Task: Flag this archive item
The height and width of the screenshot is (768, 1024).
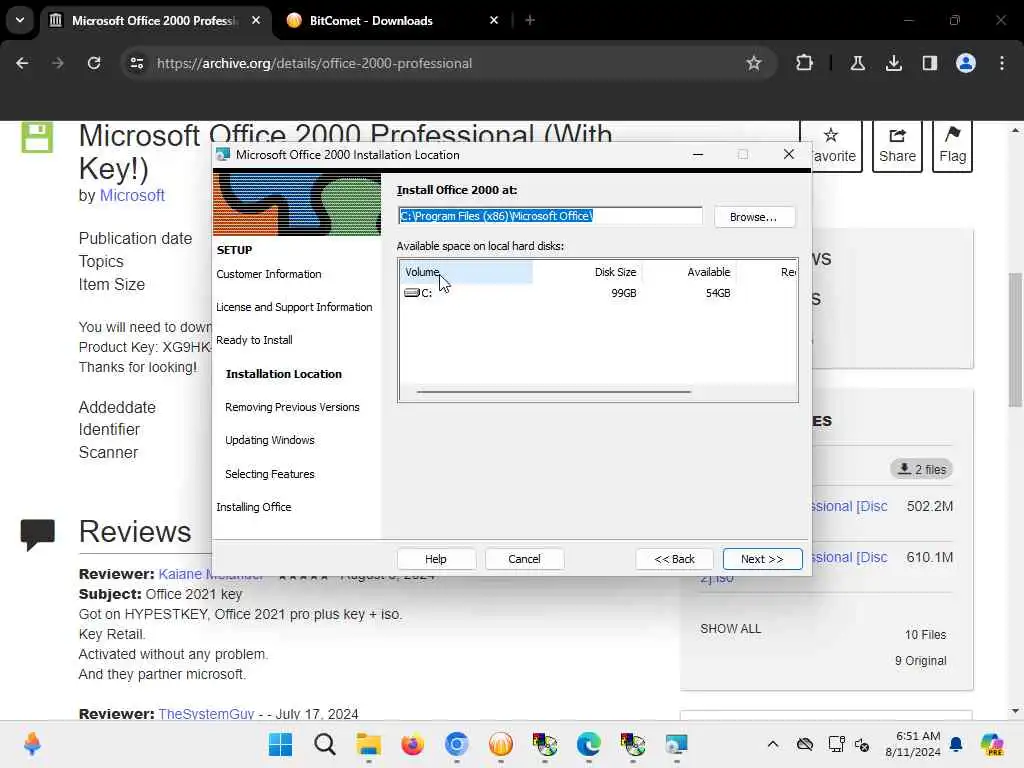Action: (x=952, y=146)
